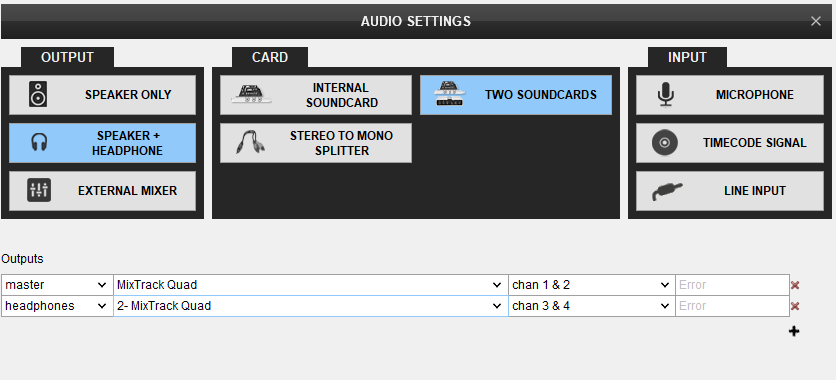Viewport: 836px width, 380px height.
Task: Delete the headphones output row with red X
Action: [795, 306]
